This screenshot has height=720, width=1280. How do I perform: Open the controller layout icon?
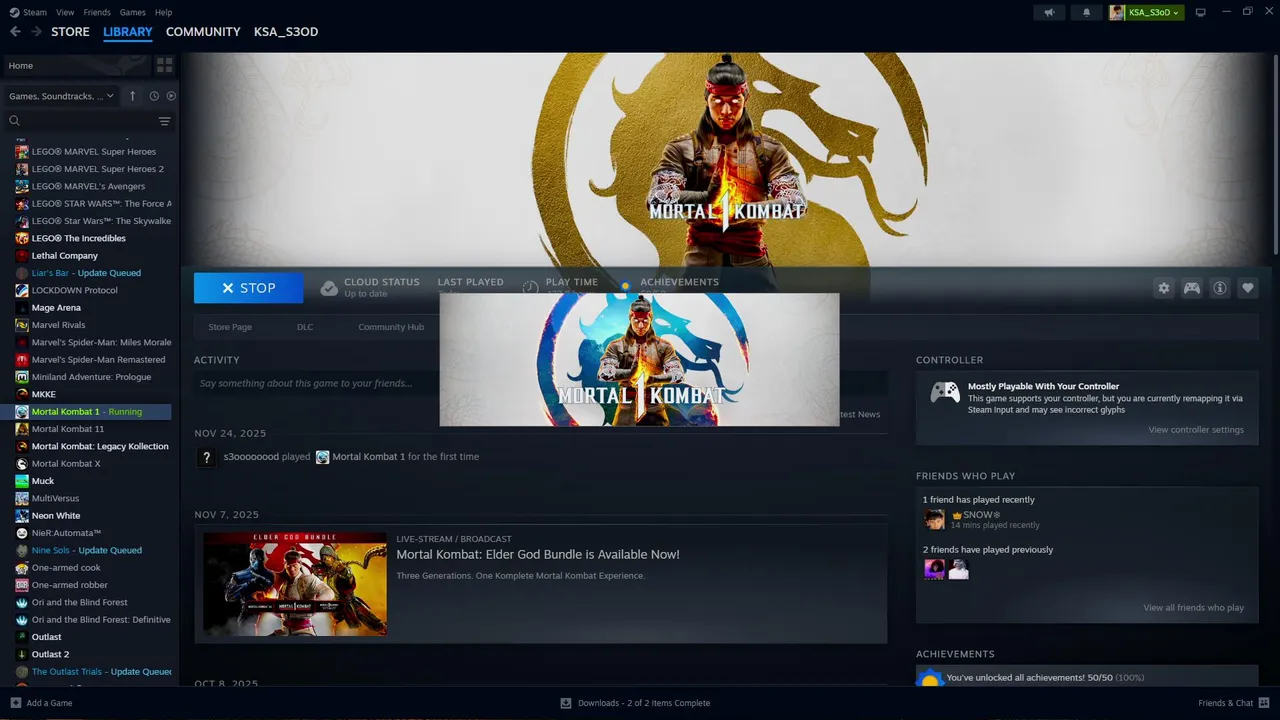[x=1192, y=288]
